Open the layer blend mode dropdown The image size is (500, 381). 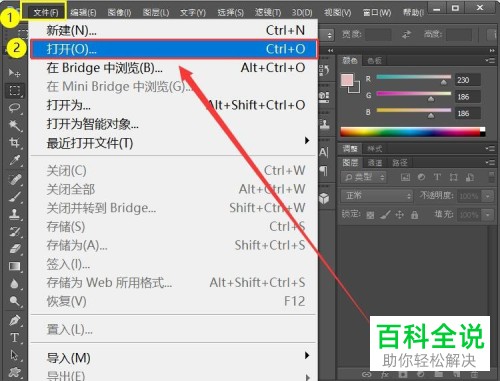377,196
